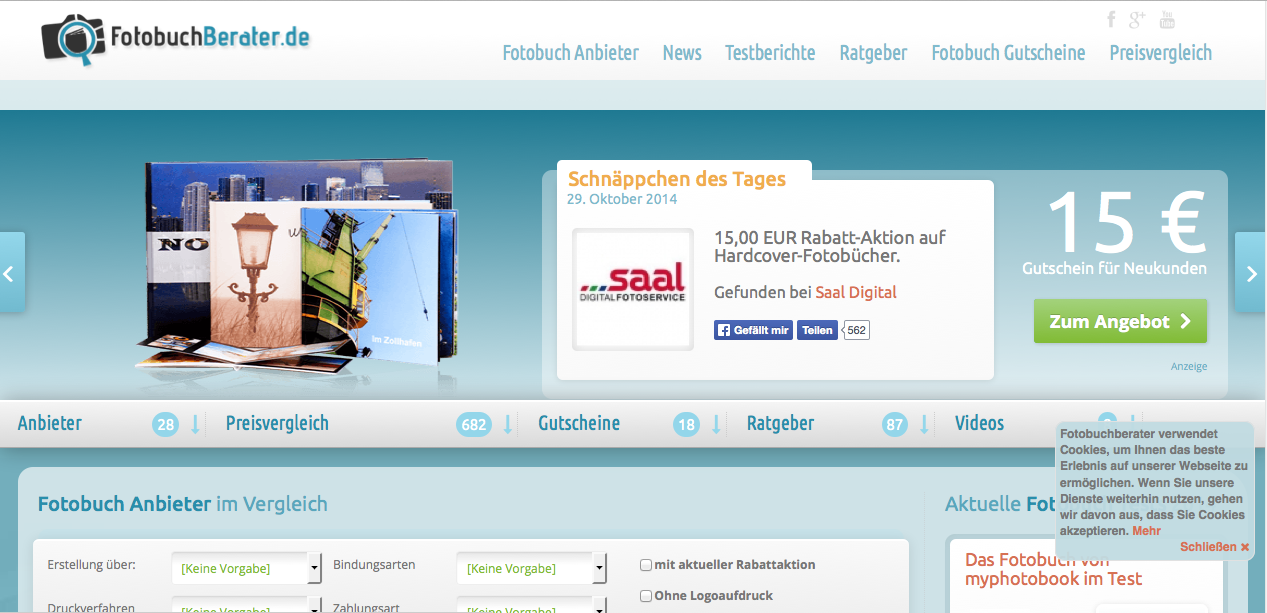Click the Saal Digital Fotoservice logo
The height and width of the screenshot is (613, 1267).
point(633,289)
